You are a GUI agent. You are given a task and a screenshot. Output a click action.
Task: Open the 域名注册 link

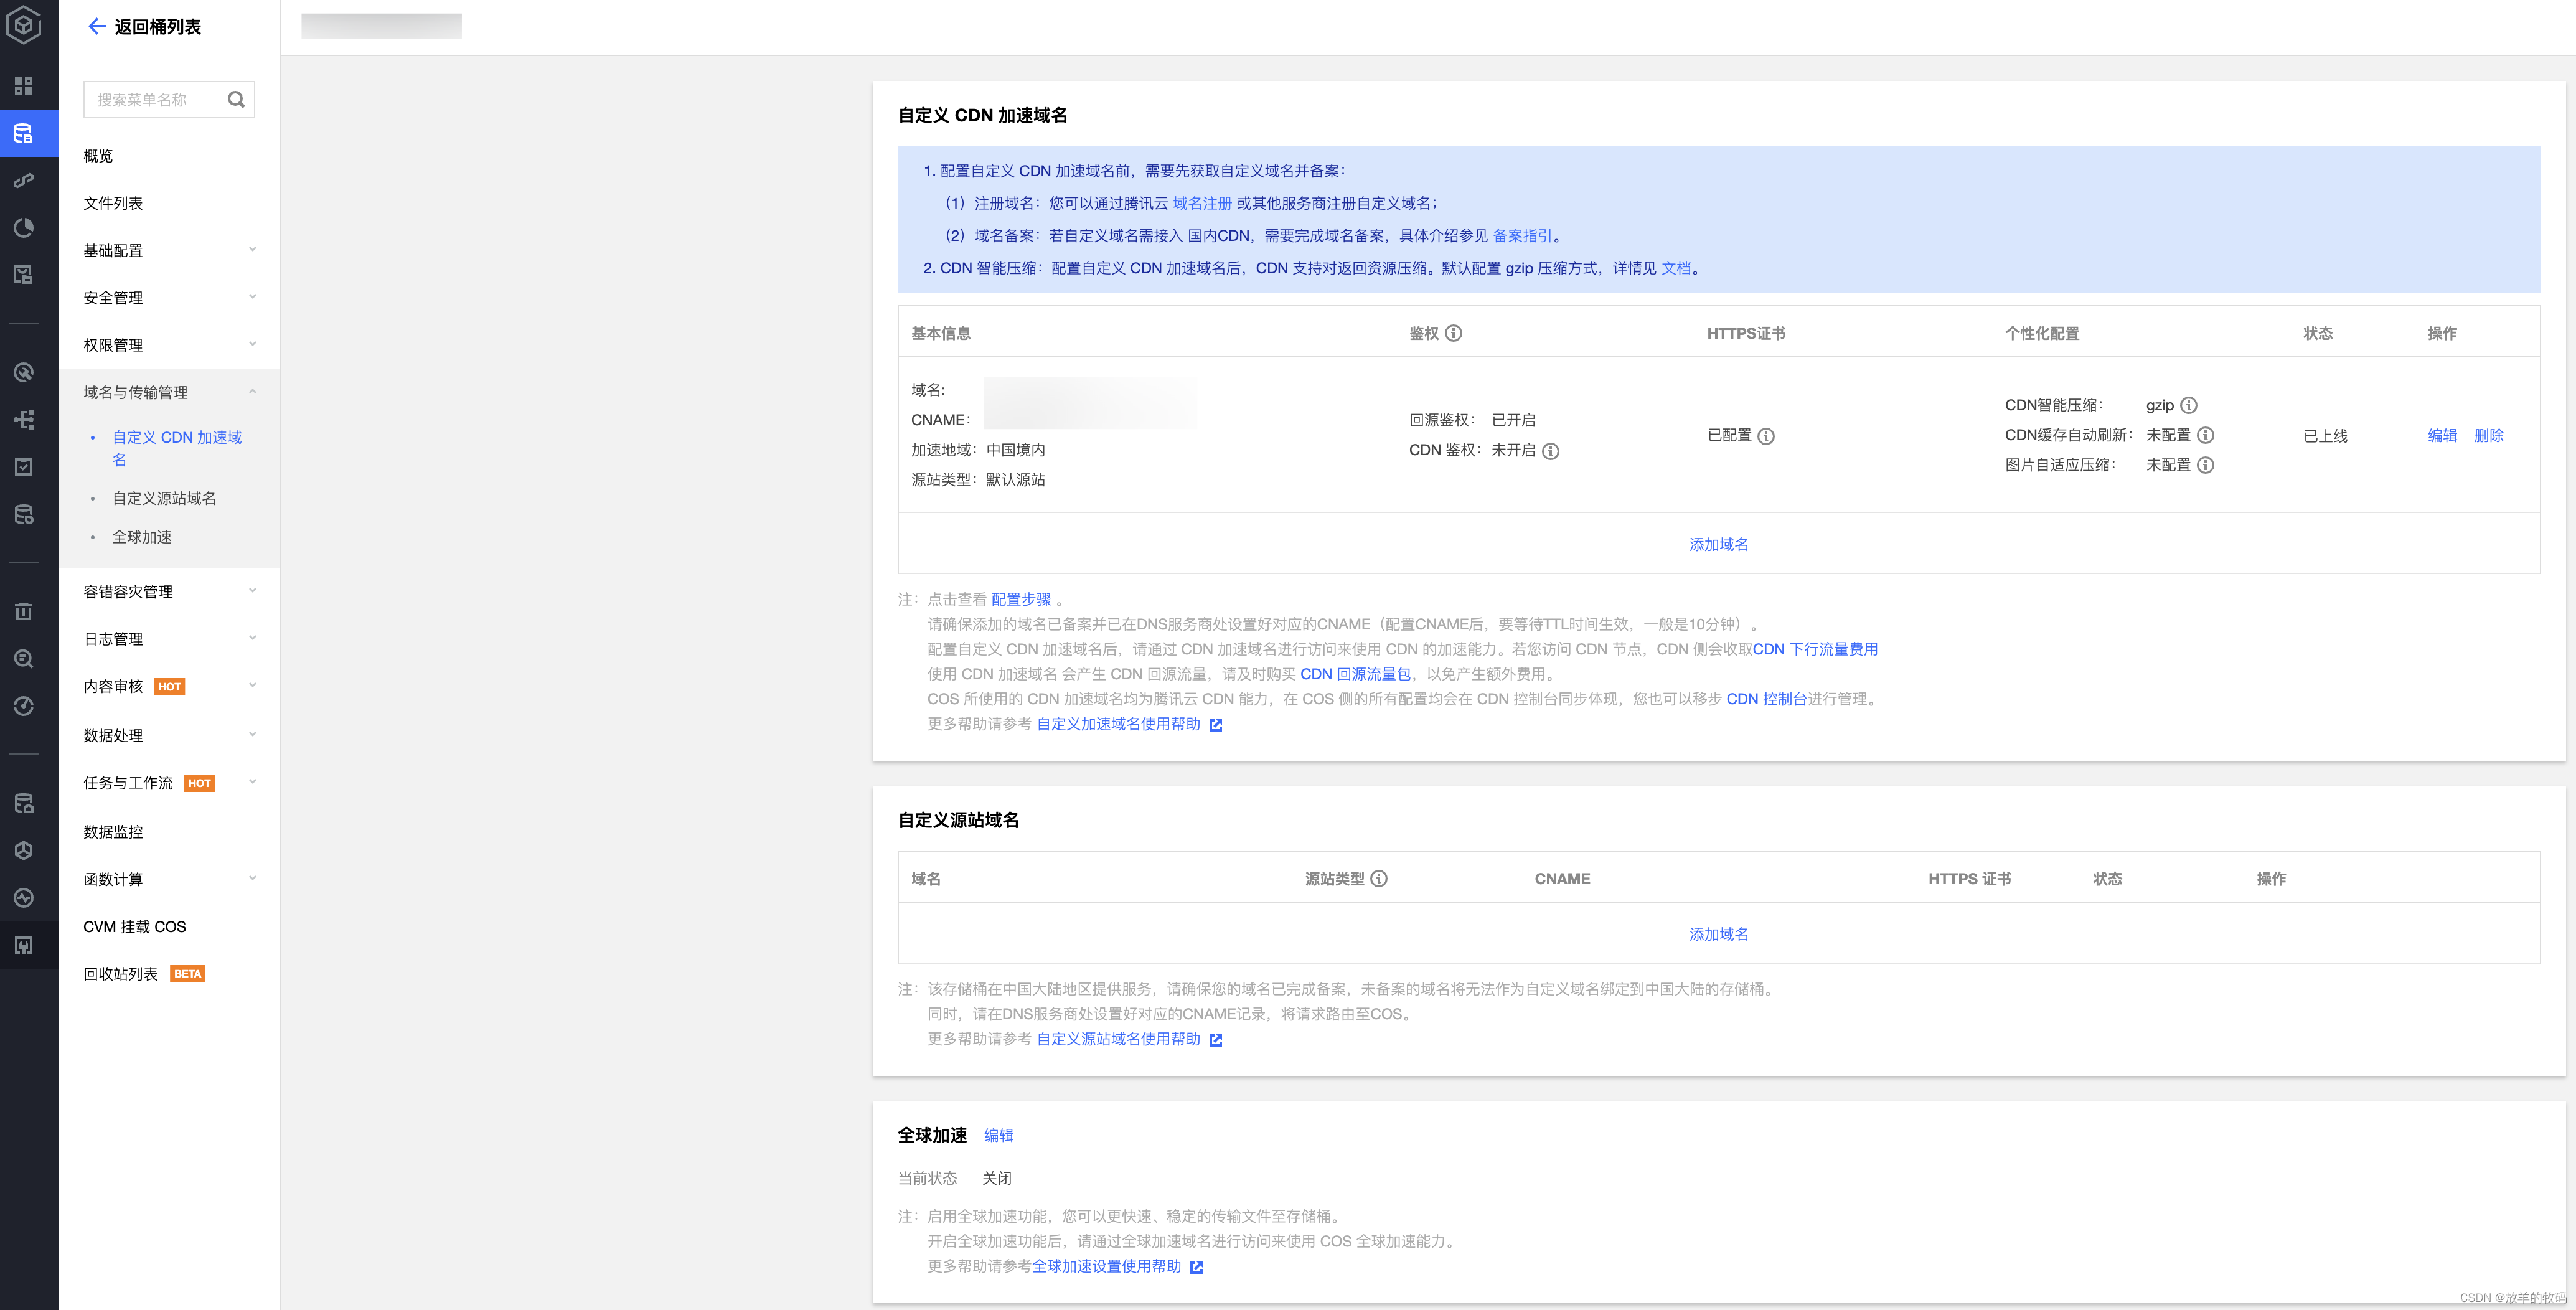coord(1202,203)
